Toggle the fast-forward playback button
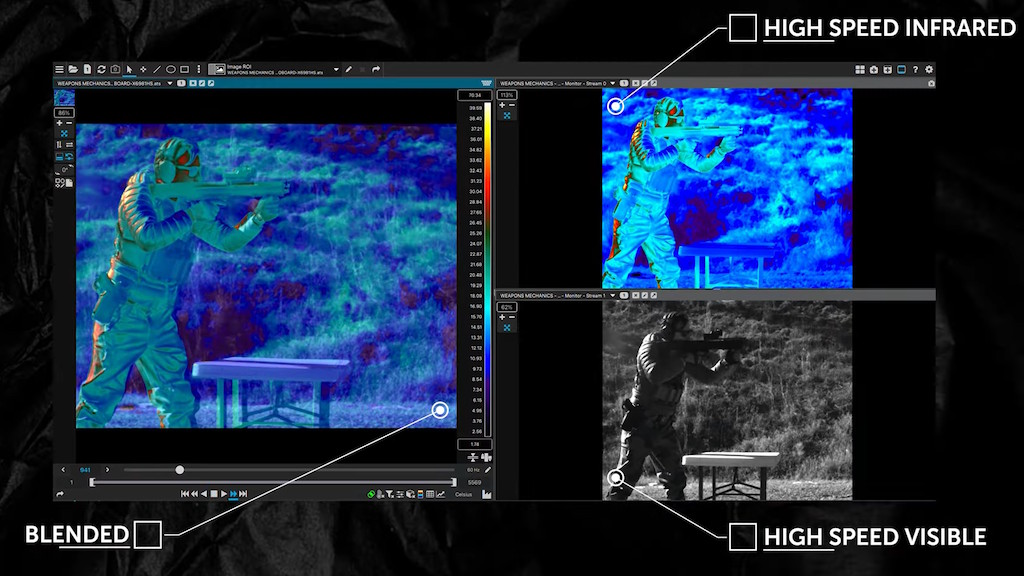The height and width of the screenshot is (576, 1024). click(233, 494)
